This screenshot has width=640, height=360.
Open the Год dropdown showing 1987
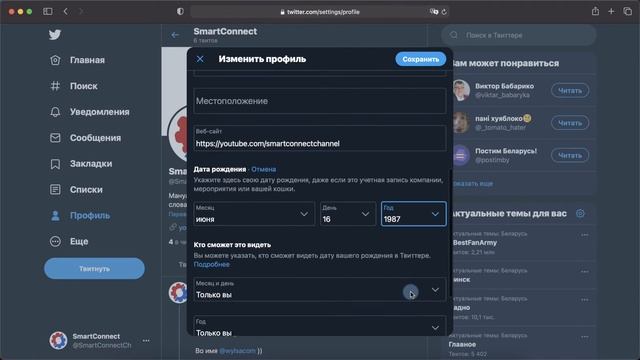click(413, 214)
